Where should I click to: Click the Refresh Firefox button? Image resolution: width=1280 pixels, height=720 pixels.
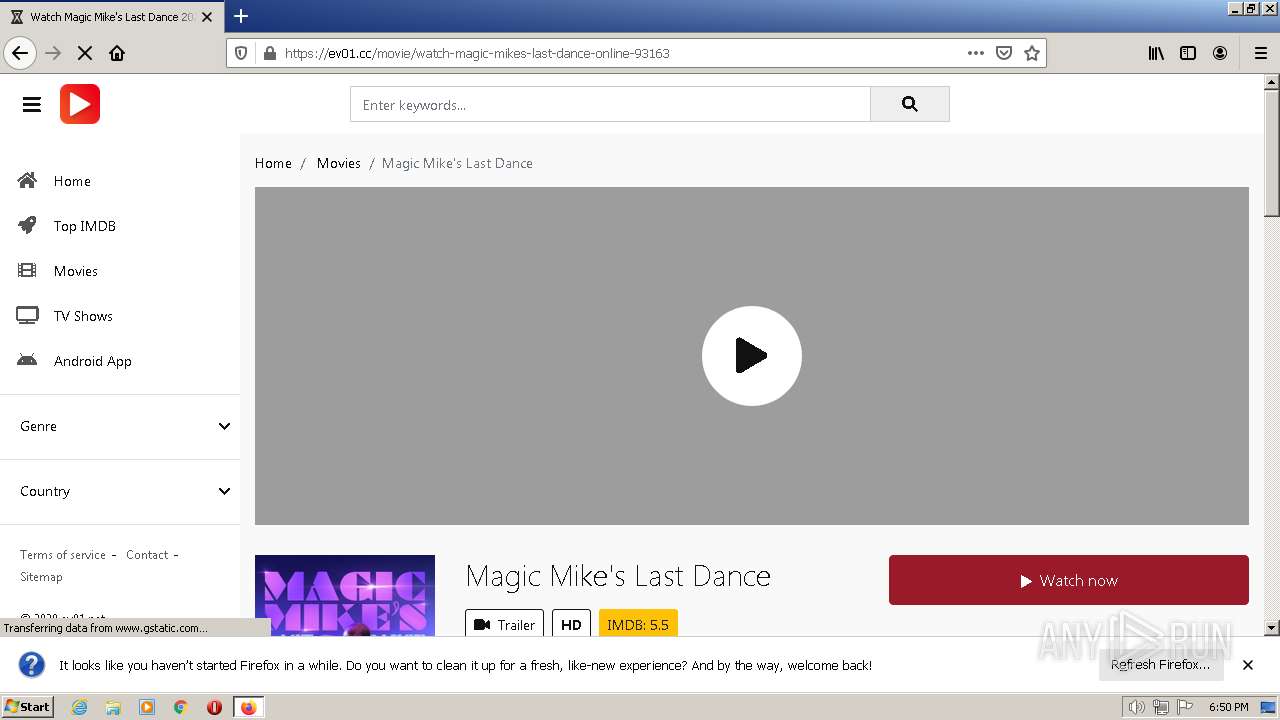click(x=1161, y=664)
